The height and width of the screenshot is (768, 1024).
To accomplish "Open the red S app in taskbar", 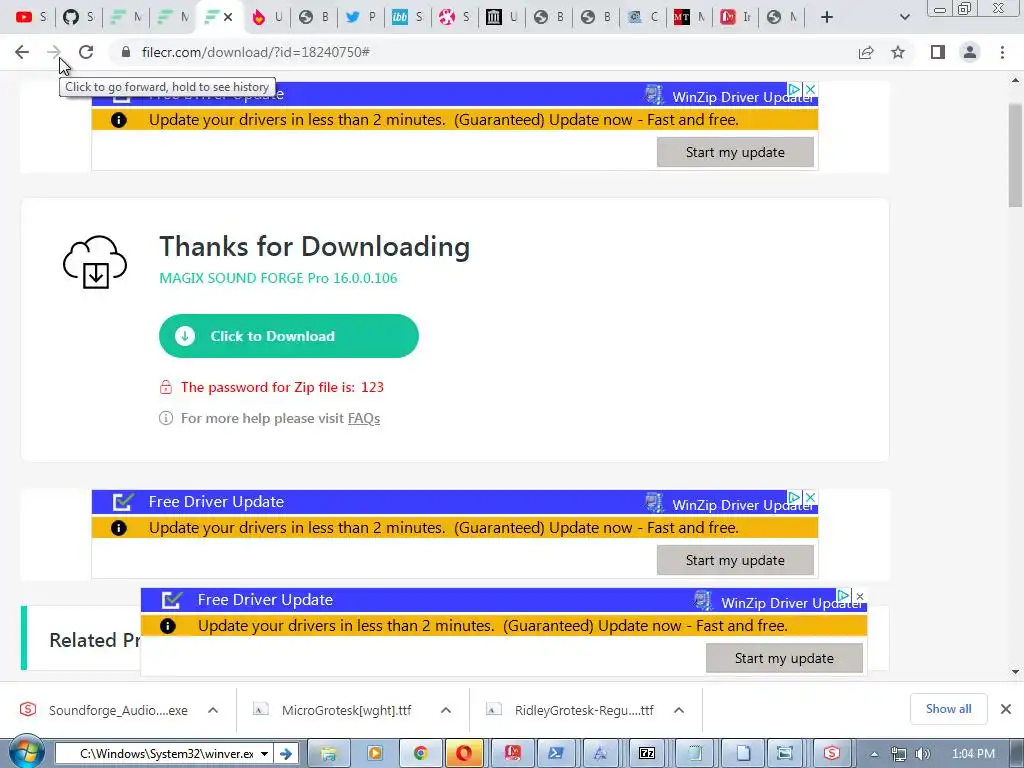I will tap(831, 754).
